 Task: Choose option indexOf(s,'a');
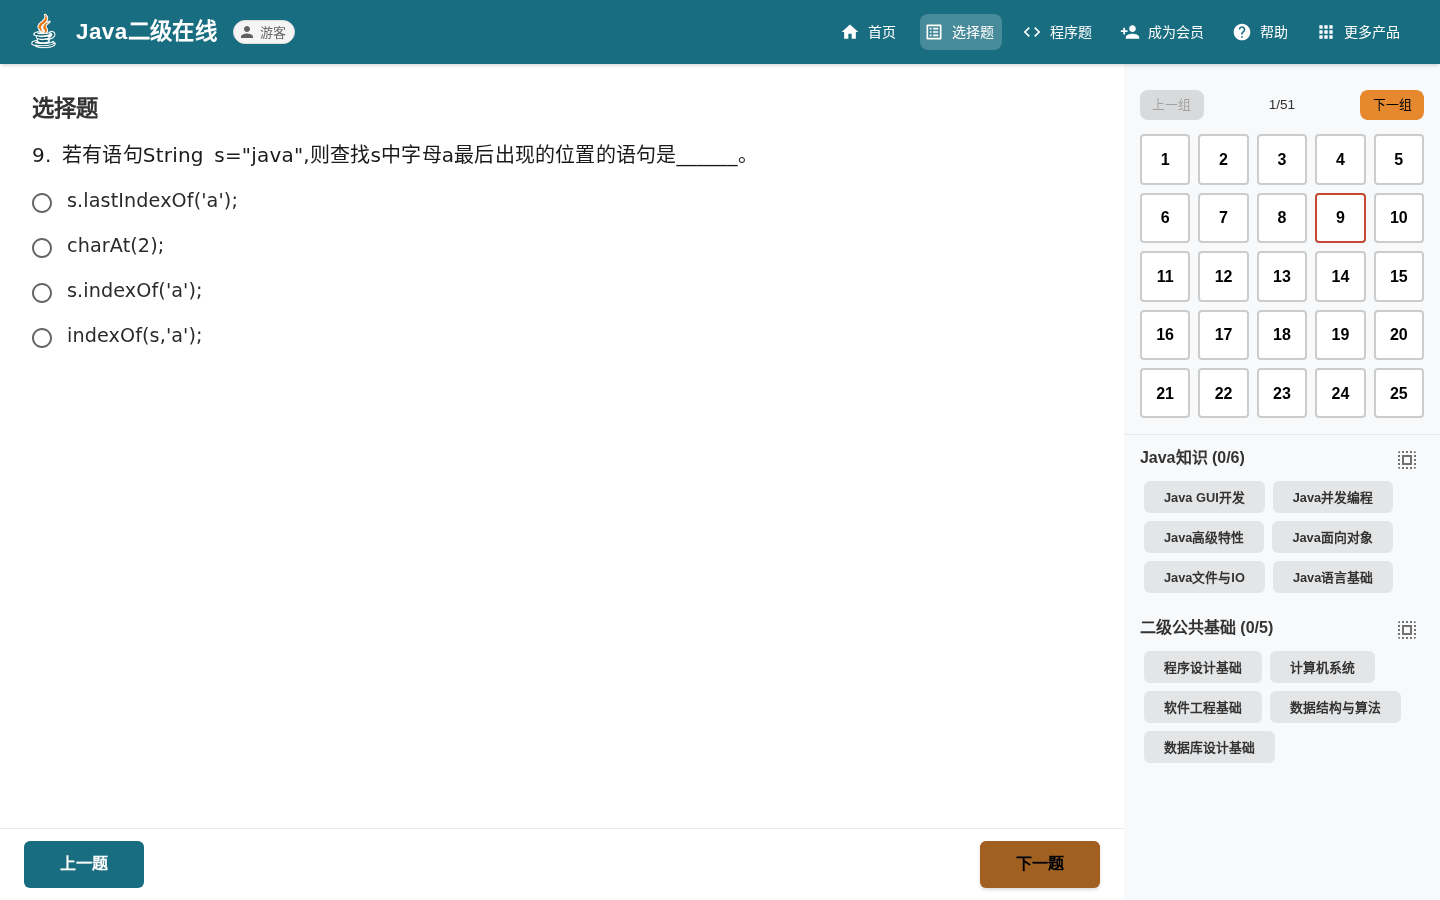pyautogui.click(x=42, y=338)
